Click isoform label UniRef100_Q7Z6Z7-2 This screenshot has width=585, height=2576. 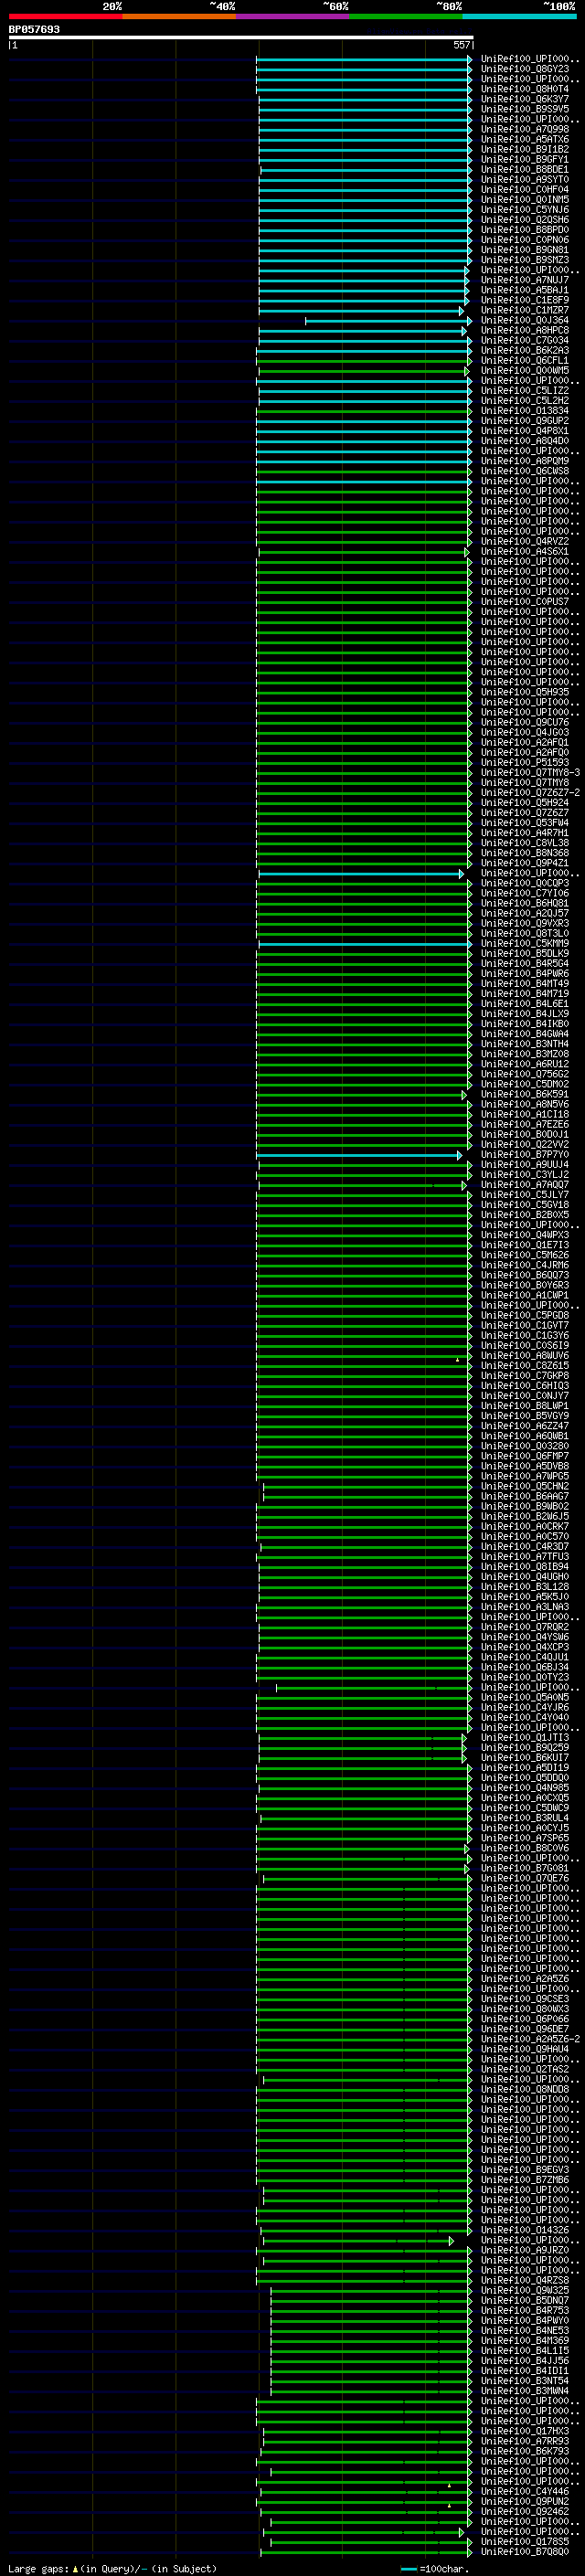530,792
